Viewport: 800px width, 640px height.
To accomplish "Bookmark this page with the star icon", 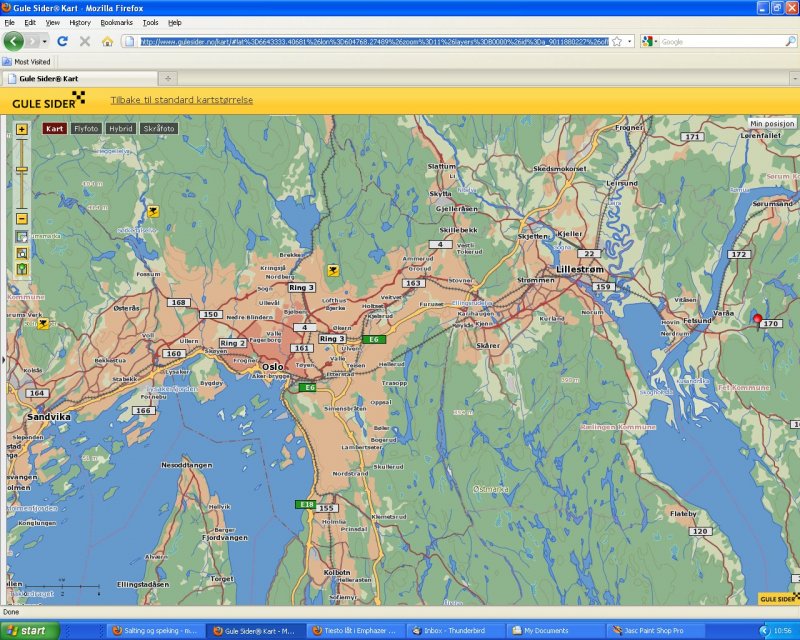I will (x=617, y=41).
